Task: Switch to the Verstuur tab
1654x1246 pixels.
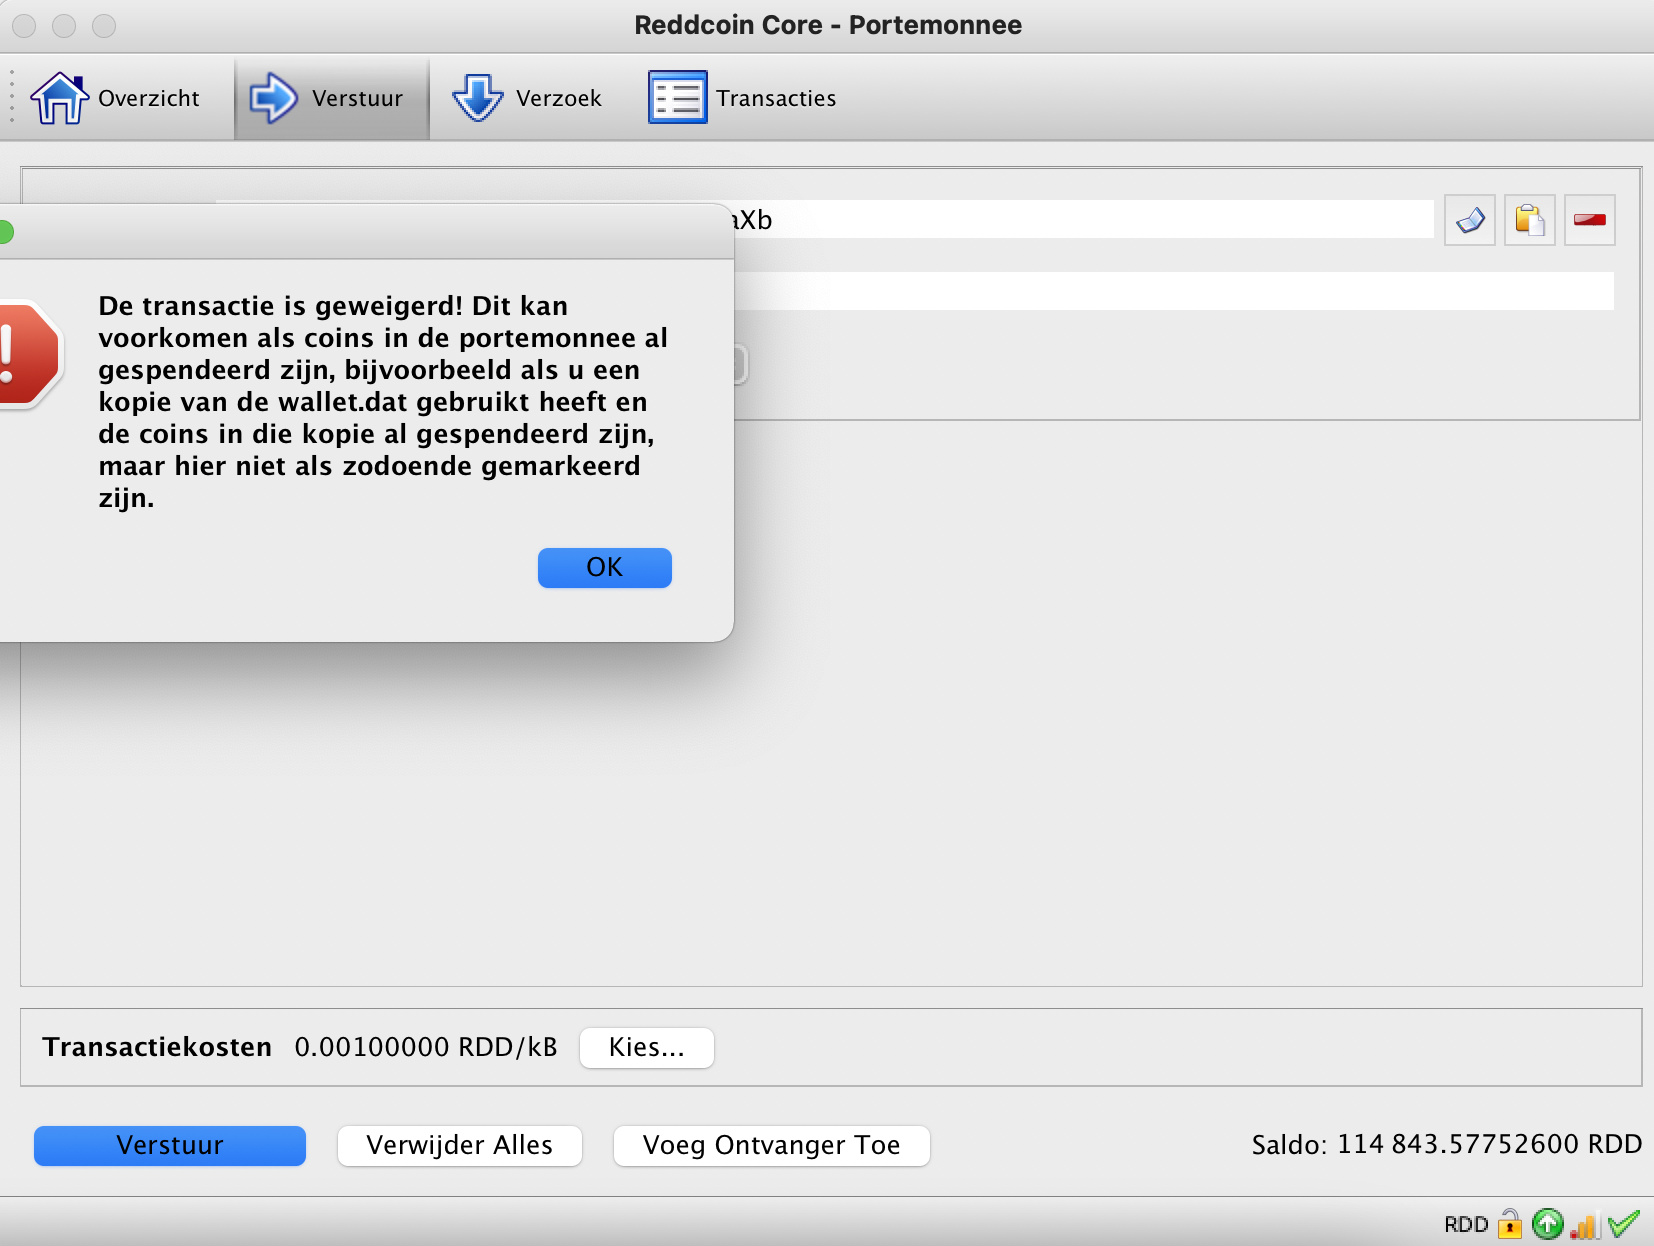Action: pyautogui.click(x=331, y=98)
